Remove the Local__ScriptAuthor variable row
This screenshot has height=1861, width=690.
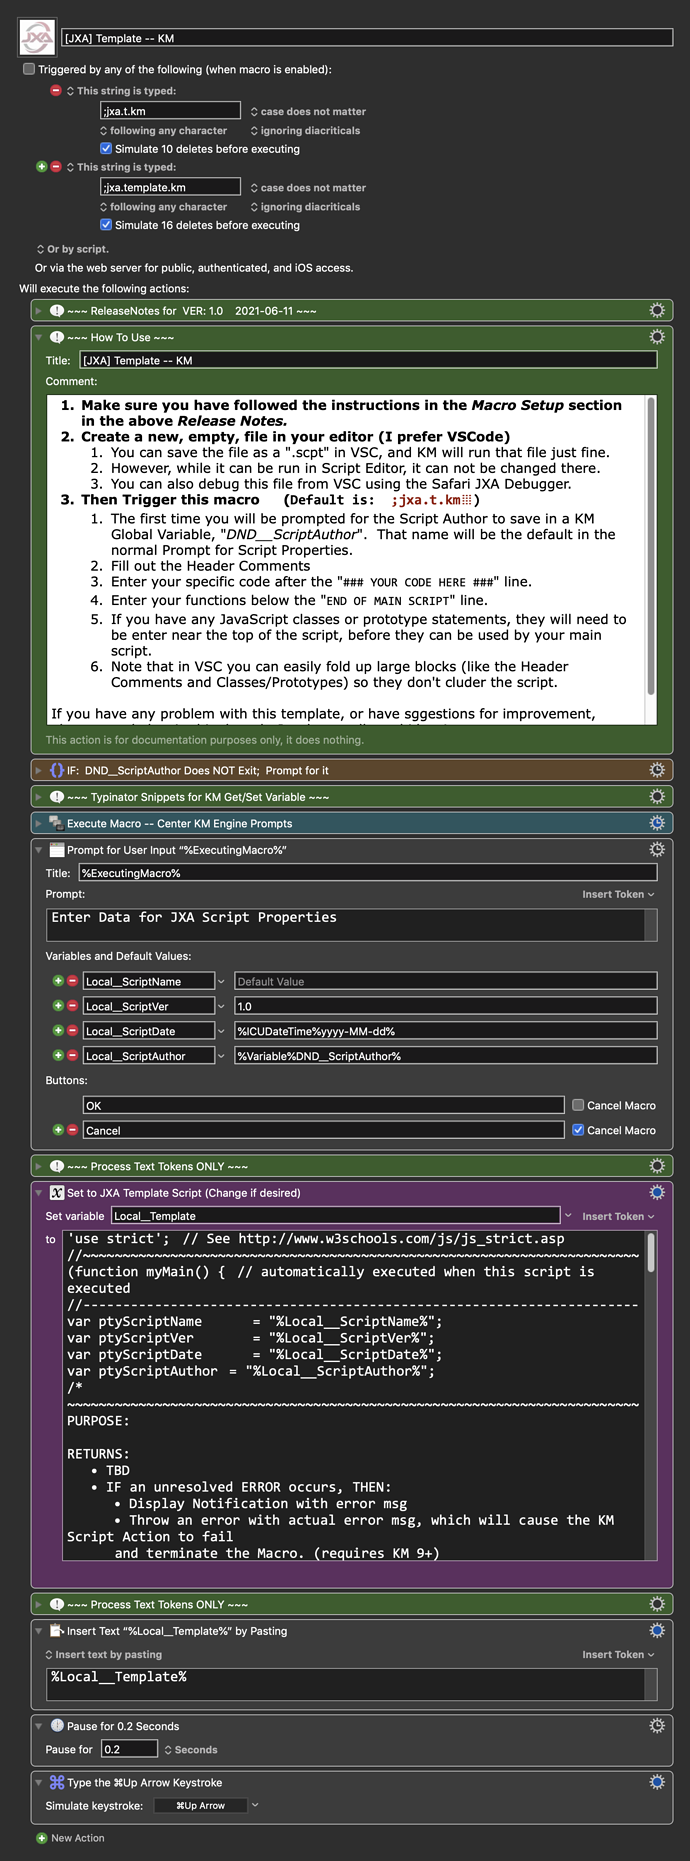(x=72, y=1055)
